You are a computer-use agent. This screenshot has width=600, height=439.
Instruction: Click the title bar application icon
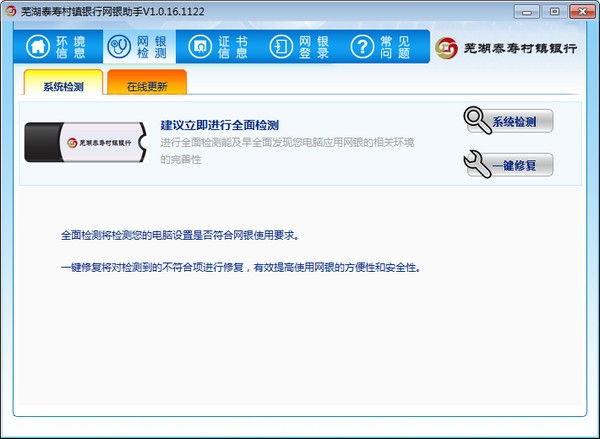10,11
